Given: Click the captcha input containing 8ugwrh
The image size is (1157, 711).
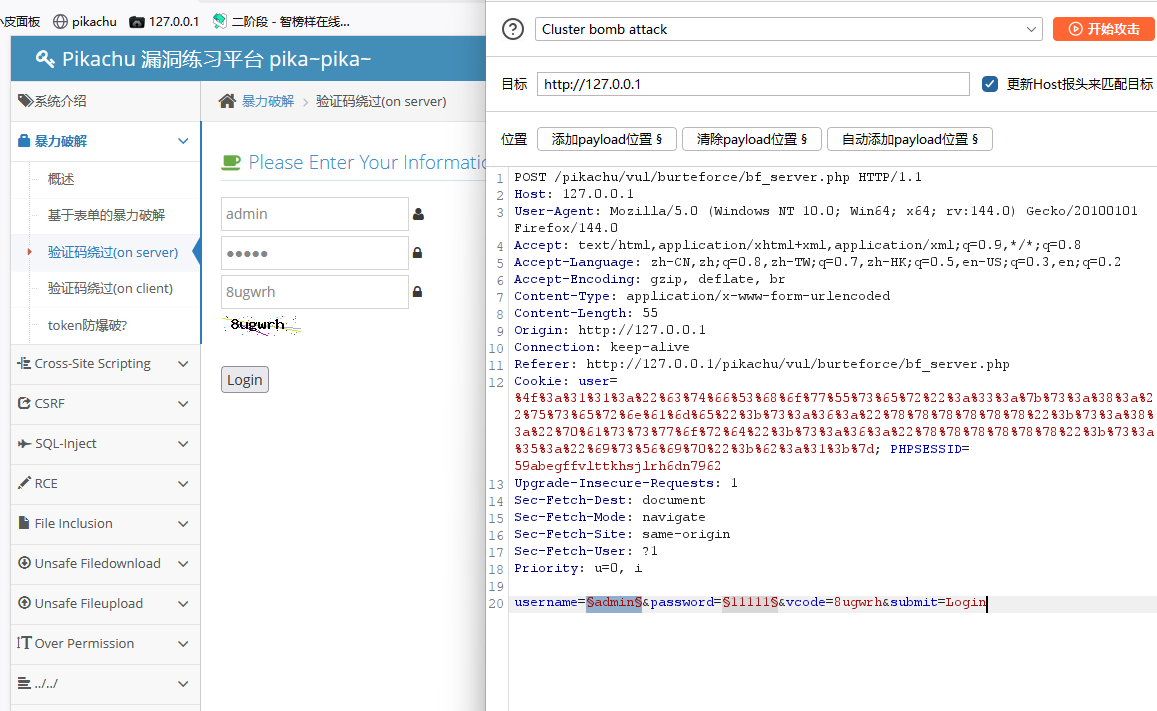Looking at the screenshot, I should pyautogui.click(x=314, y=292).
